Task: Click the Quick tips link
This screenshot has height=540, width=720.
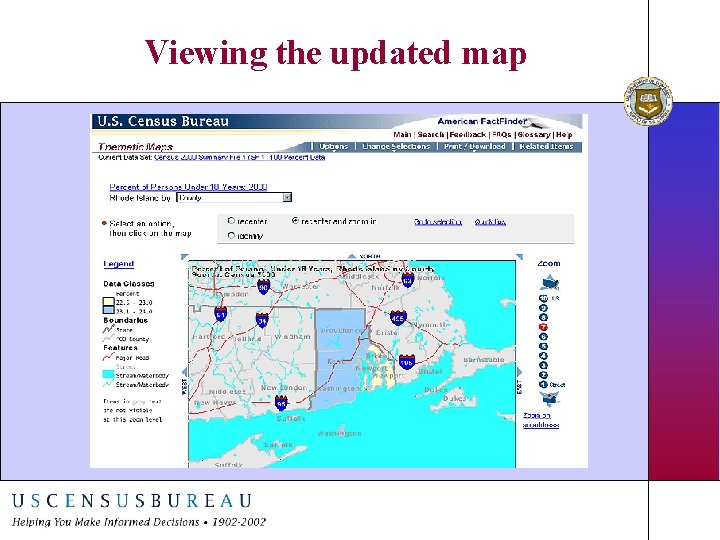Action: pos(490,222)
